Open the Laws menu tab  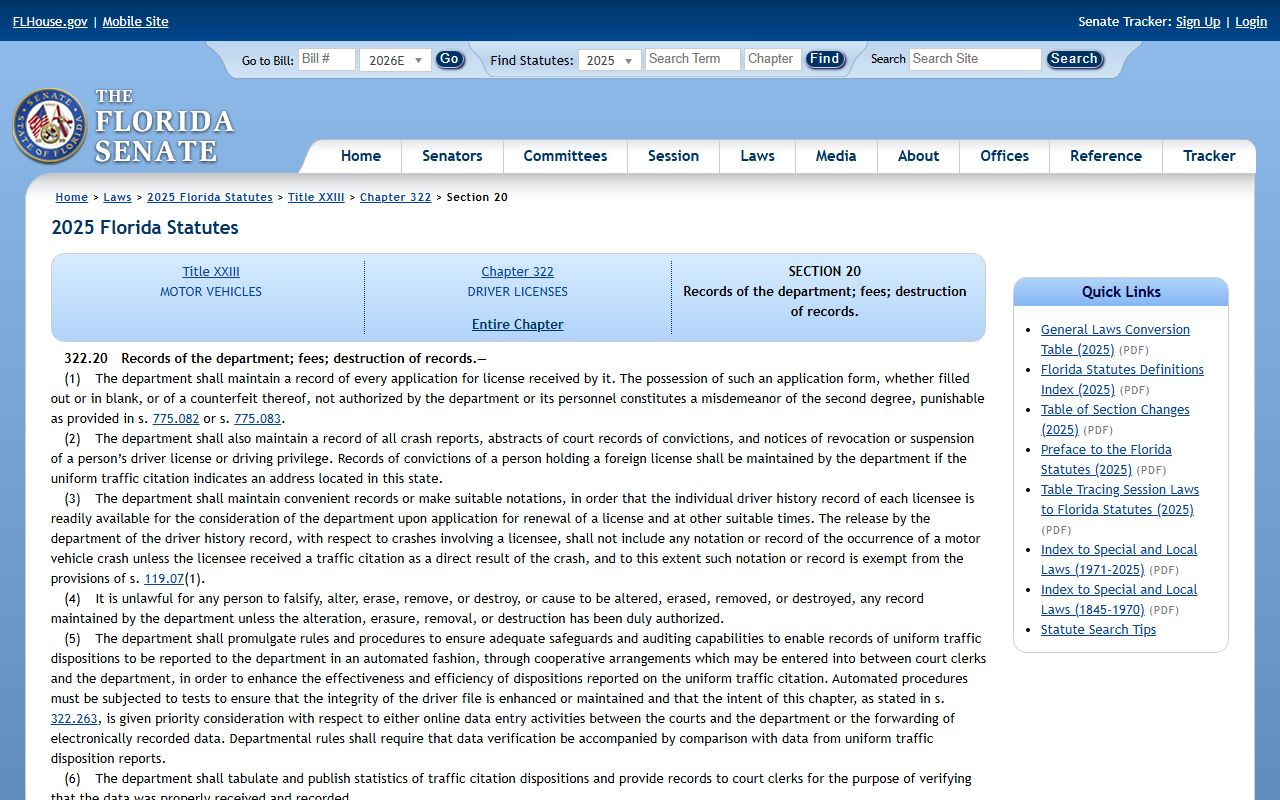coord(757,156)
